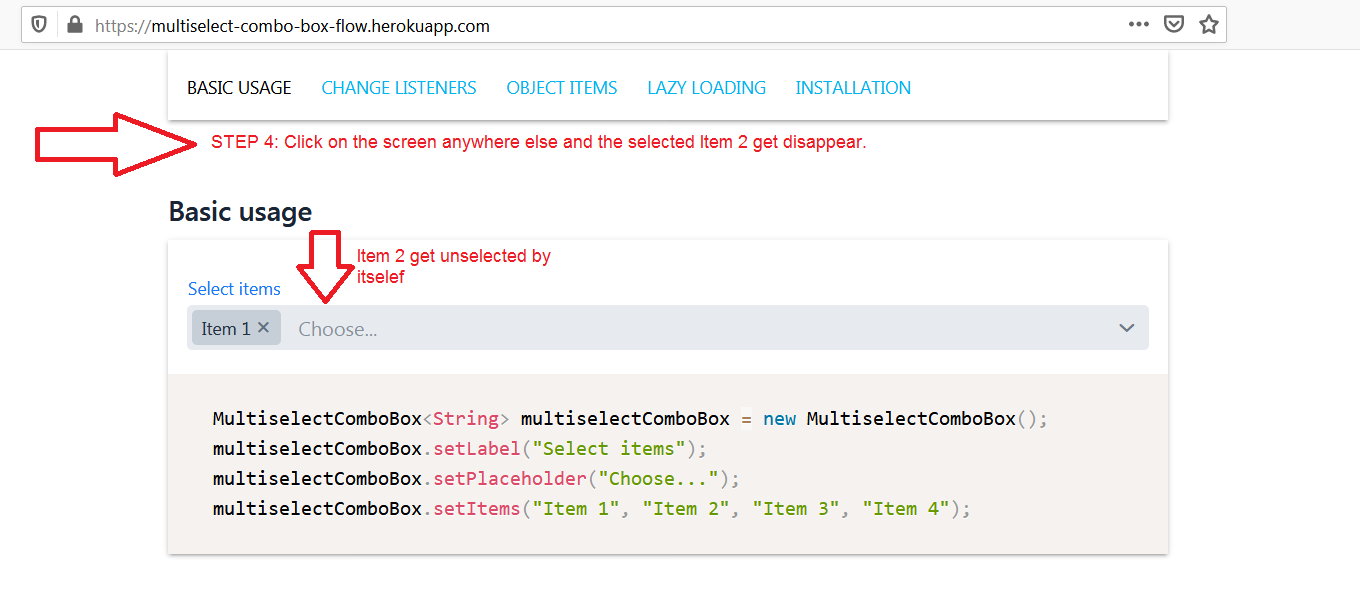Bookmark this page with the star icon
This screenshot has height=604, width=1360.
click(1208, 25)
